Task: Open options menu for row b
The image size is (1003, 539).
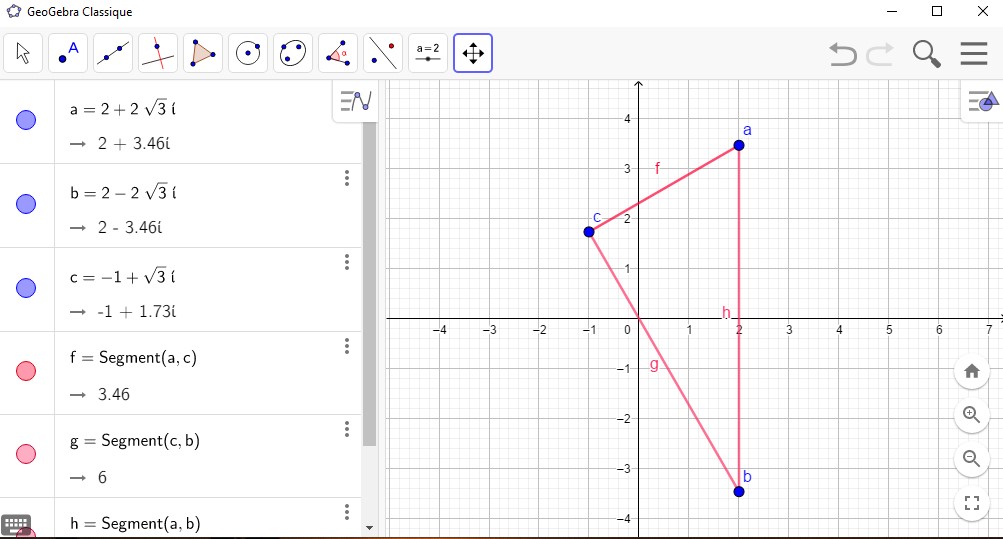Action: (347, 178)
